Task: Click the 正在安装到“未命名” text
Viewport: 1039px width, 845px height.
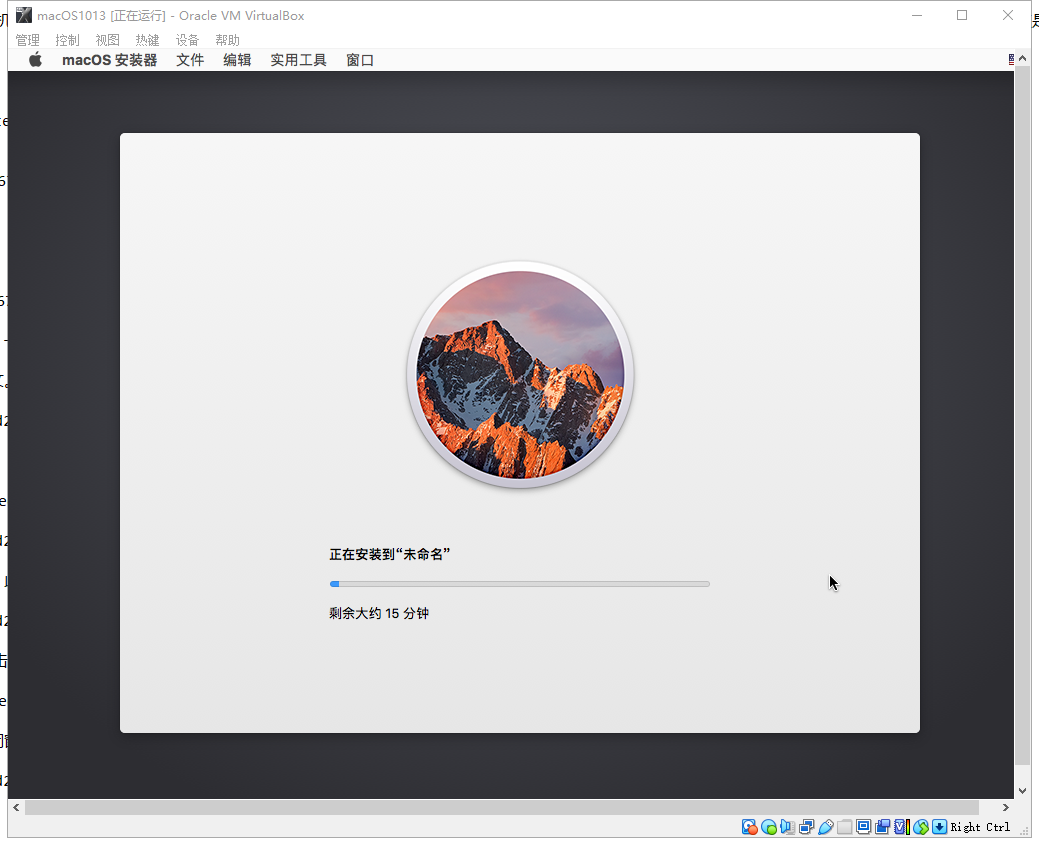Action: (x=390, y=554)
